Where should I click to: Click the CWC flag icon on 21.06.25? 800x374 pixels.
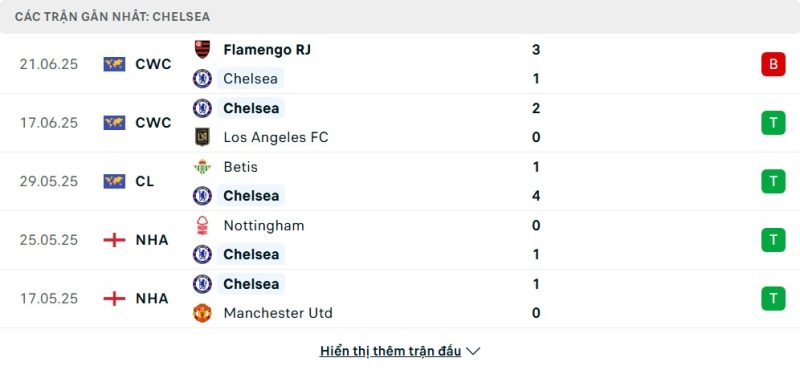point(114,64)
